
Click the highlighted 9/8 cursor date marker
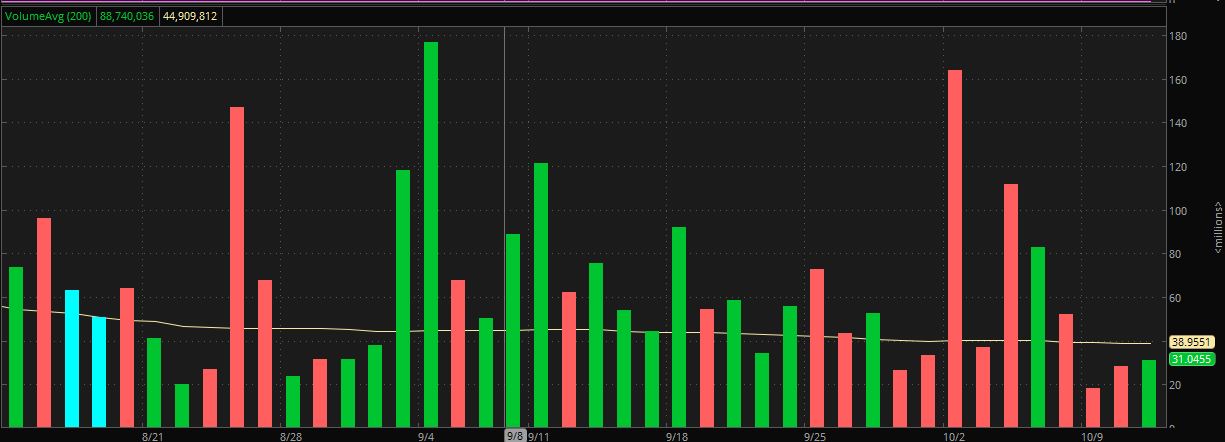pos(515,436)
